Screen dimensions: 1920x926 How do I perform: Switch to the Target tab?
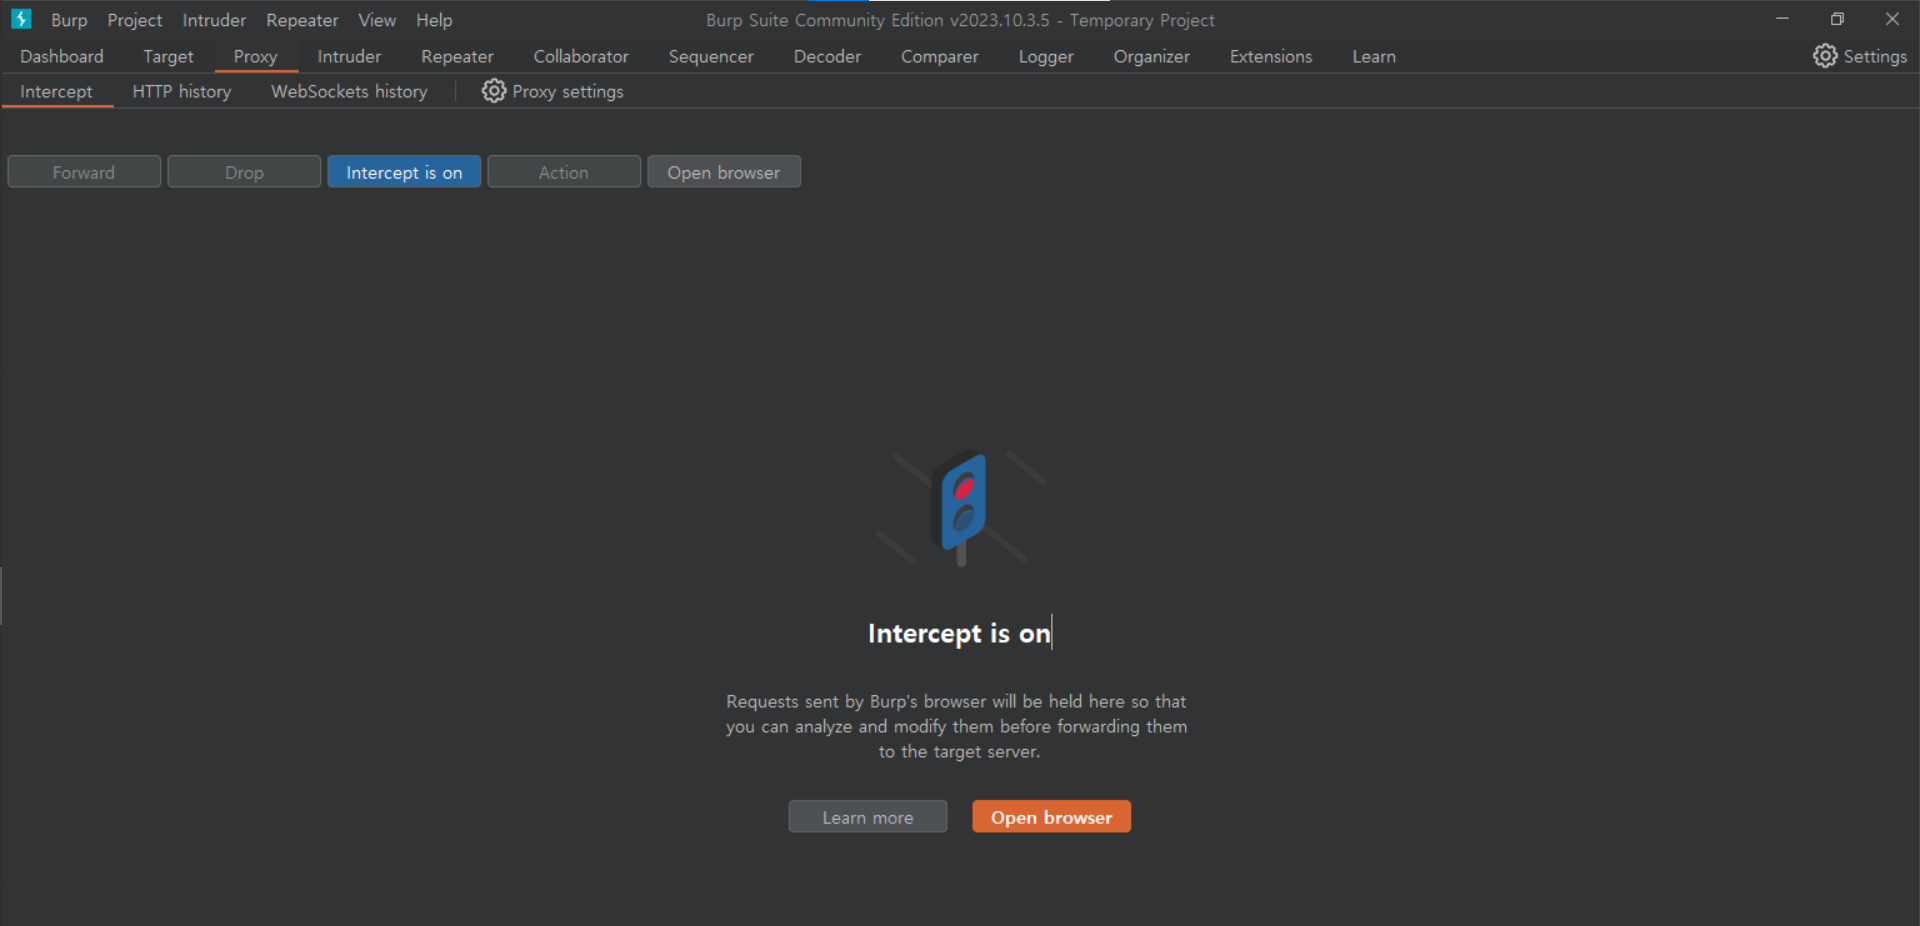point(168,56)
